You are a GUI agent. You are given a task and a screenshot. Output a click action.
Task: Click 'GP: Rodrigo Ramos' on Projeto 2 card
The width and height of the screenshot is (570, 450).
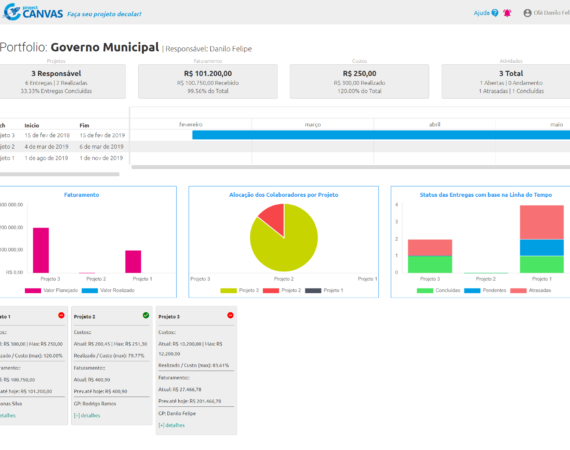(x=95, y=403)
